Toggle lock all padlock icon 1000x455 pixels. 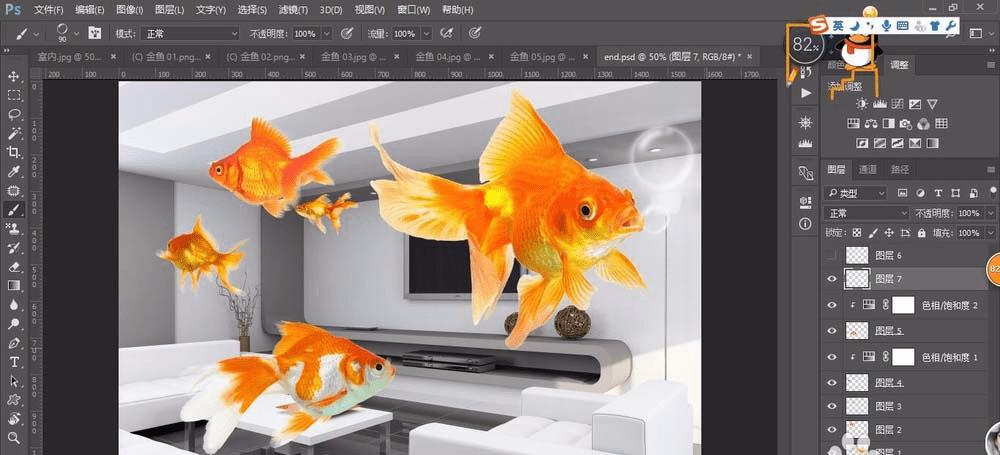point(923,233)
